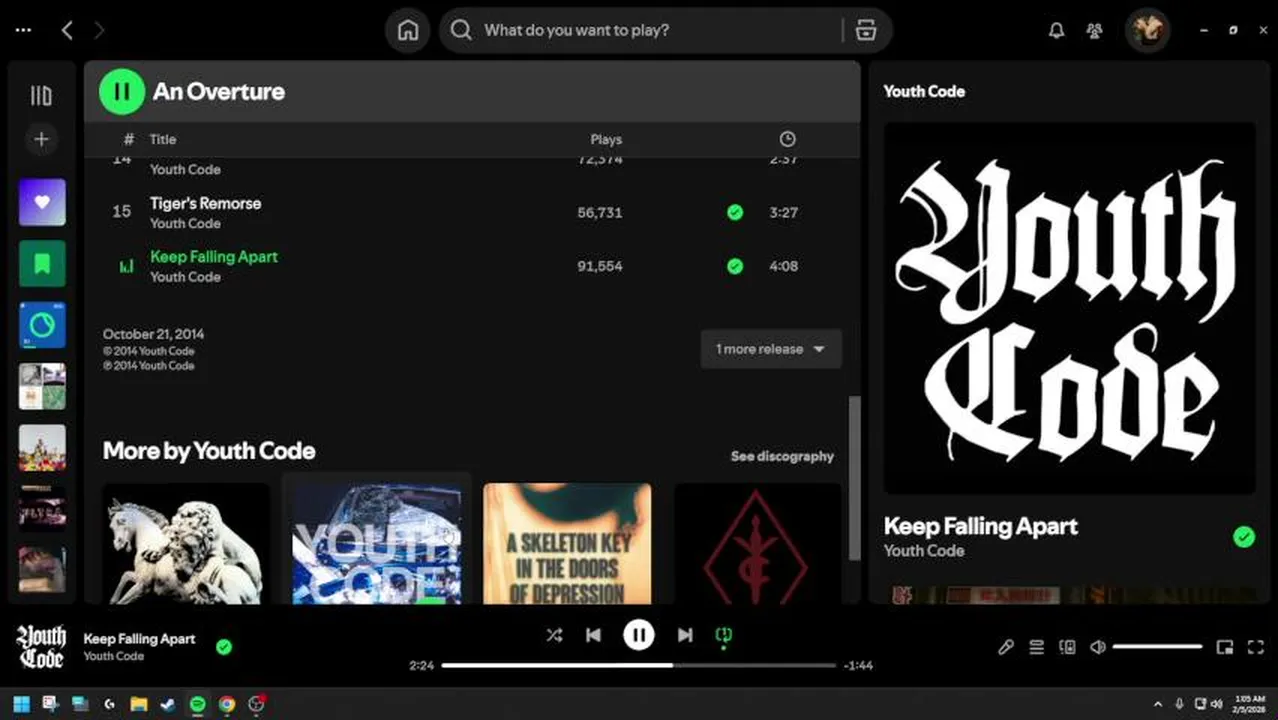Click the main content vertical scrollbar
Screen dimensions: 1278x720
point(854,478)
